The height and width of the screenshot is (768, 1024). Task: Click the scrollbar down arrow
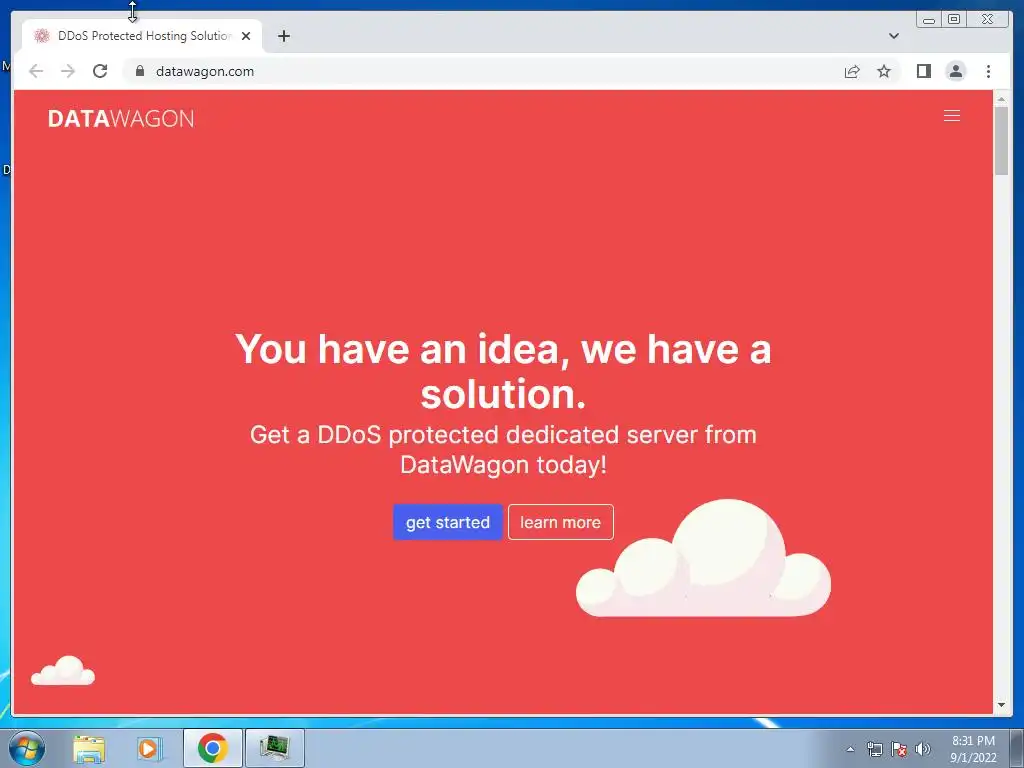[1001, 705]
